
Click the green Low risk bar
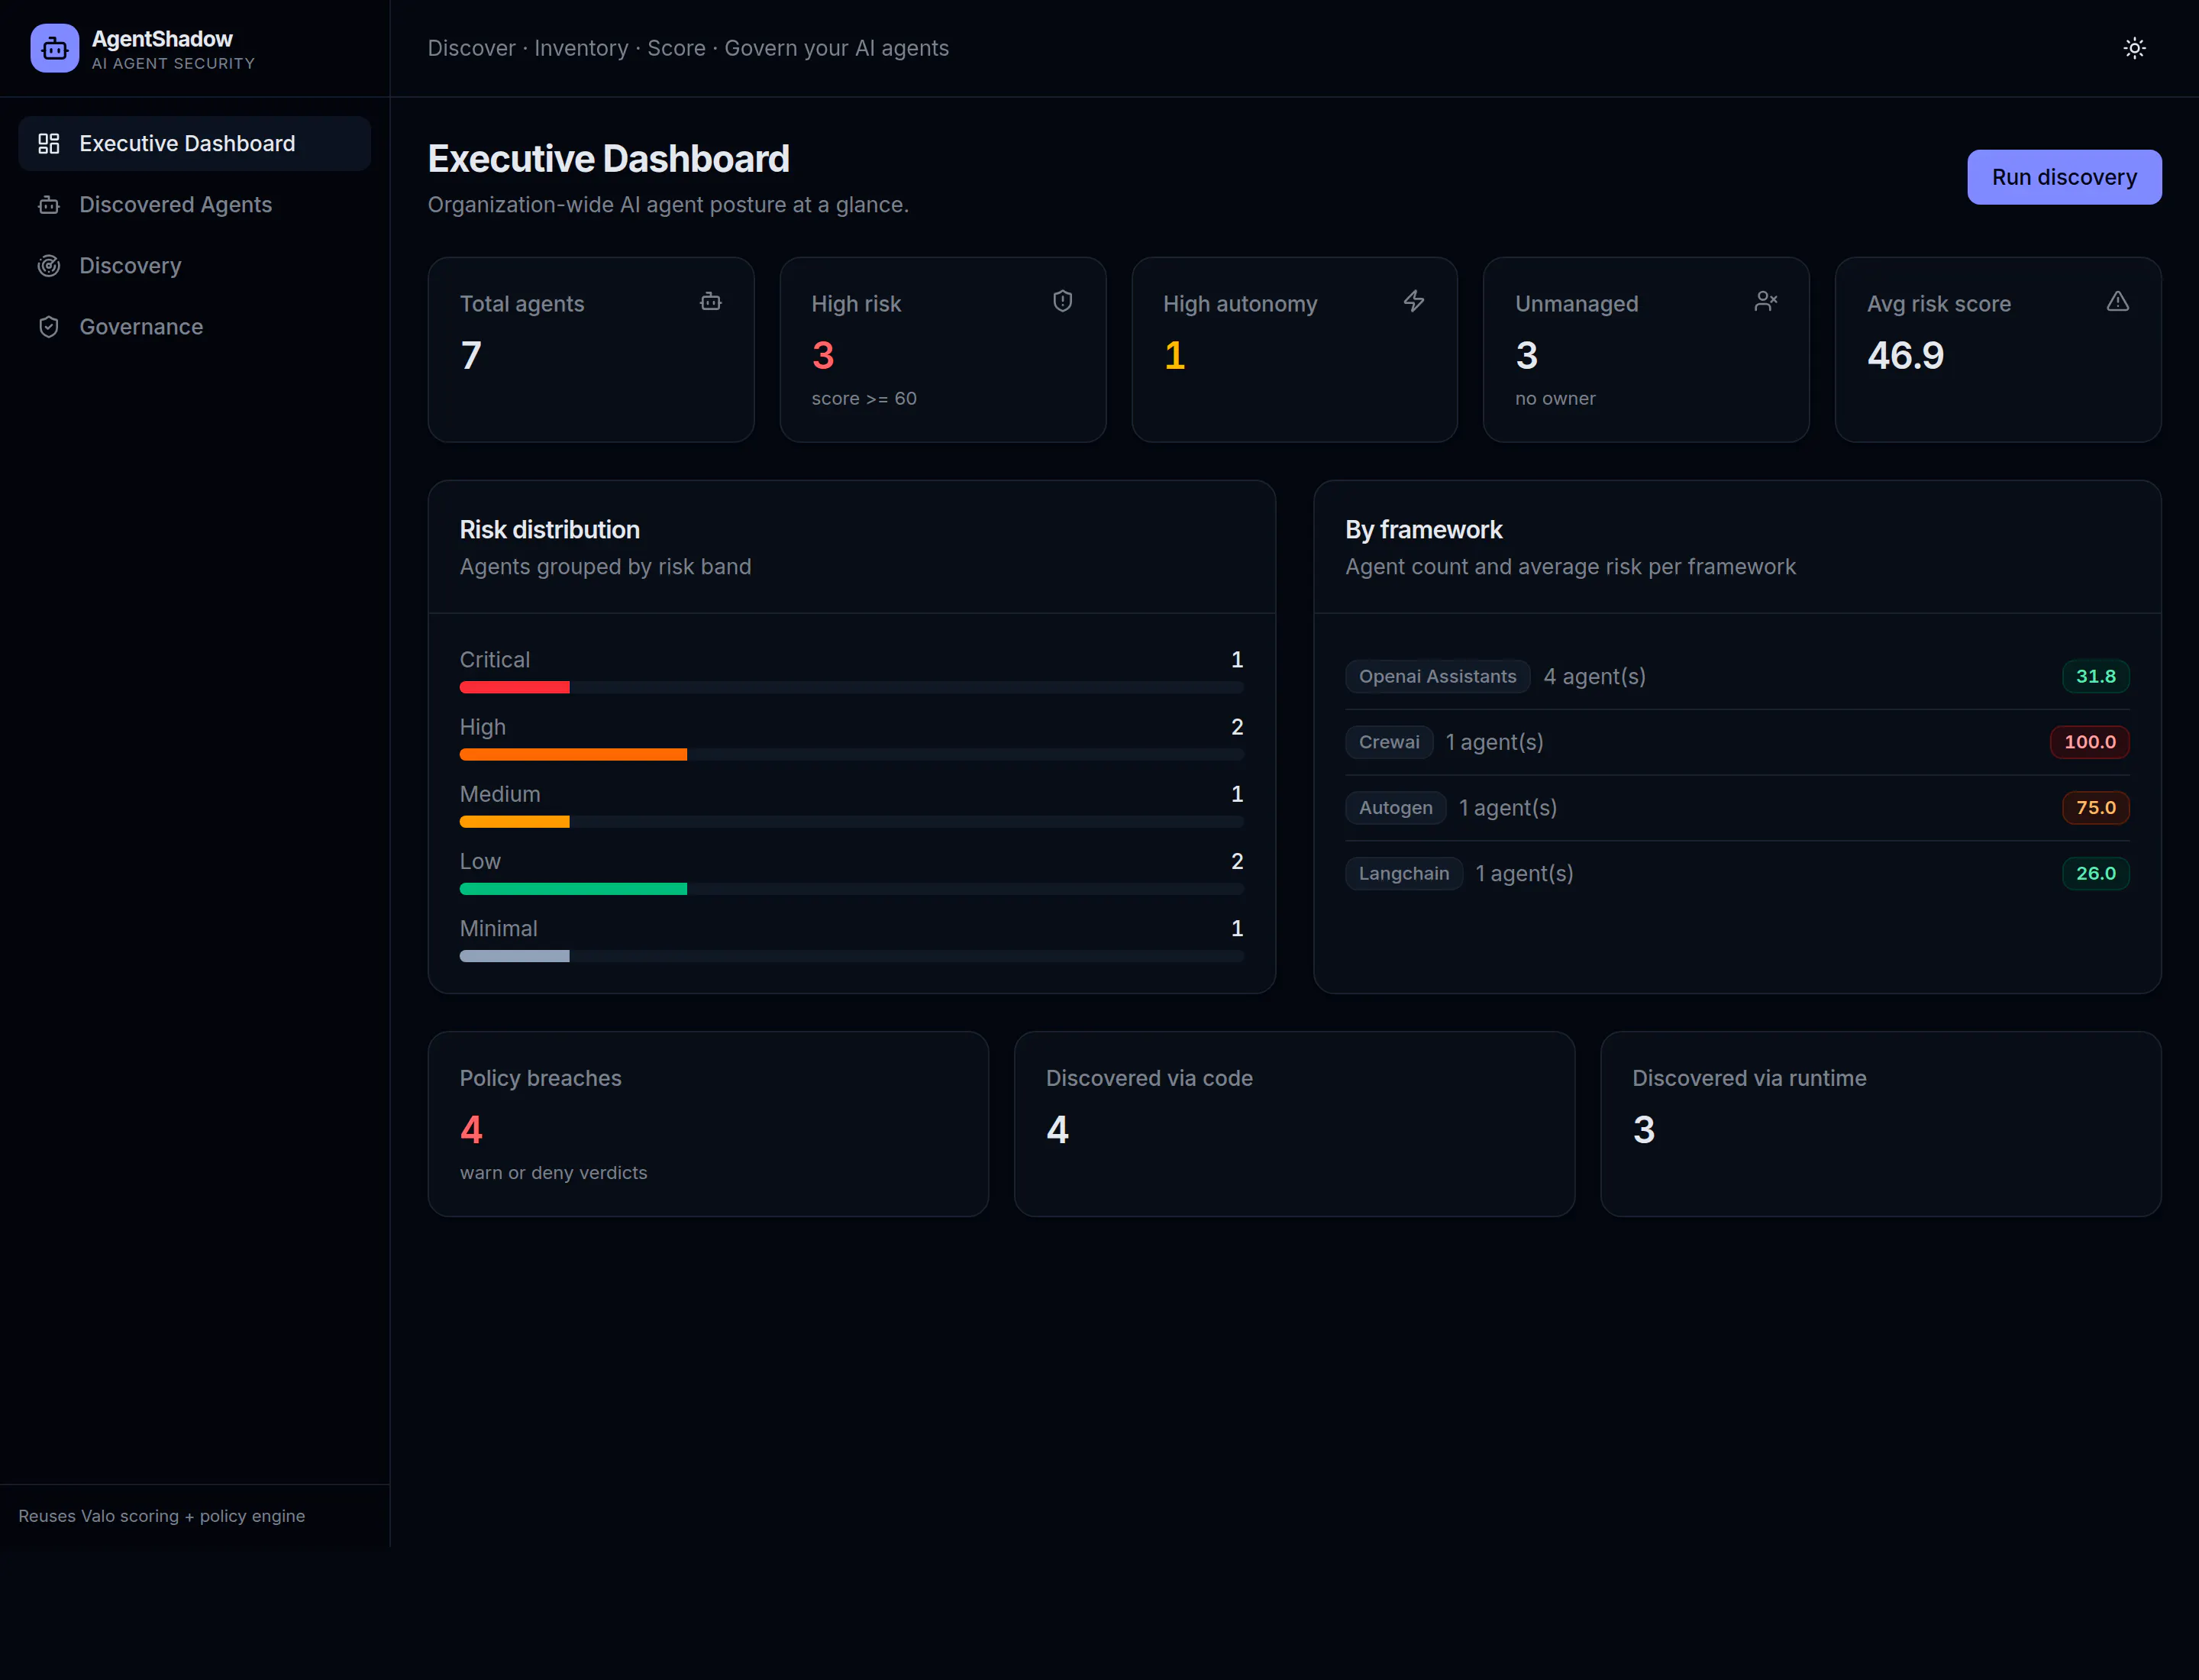click(x=573, y=889)
